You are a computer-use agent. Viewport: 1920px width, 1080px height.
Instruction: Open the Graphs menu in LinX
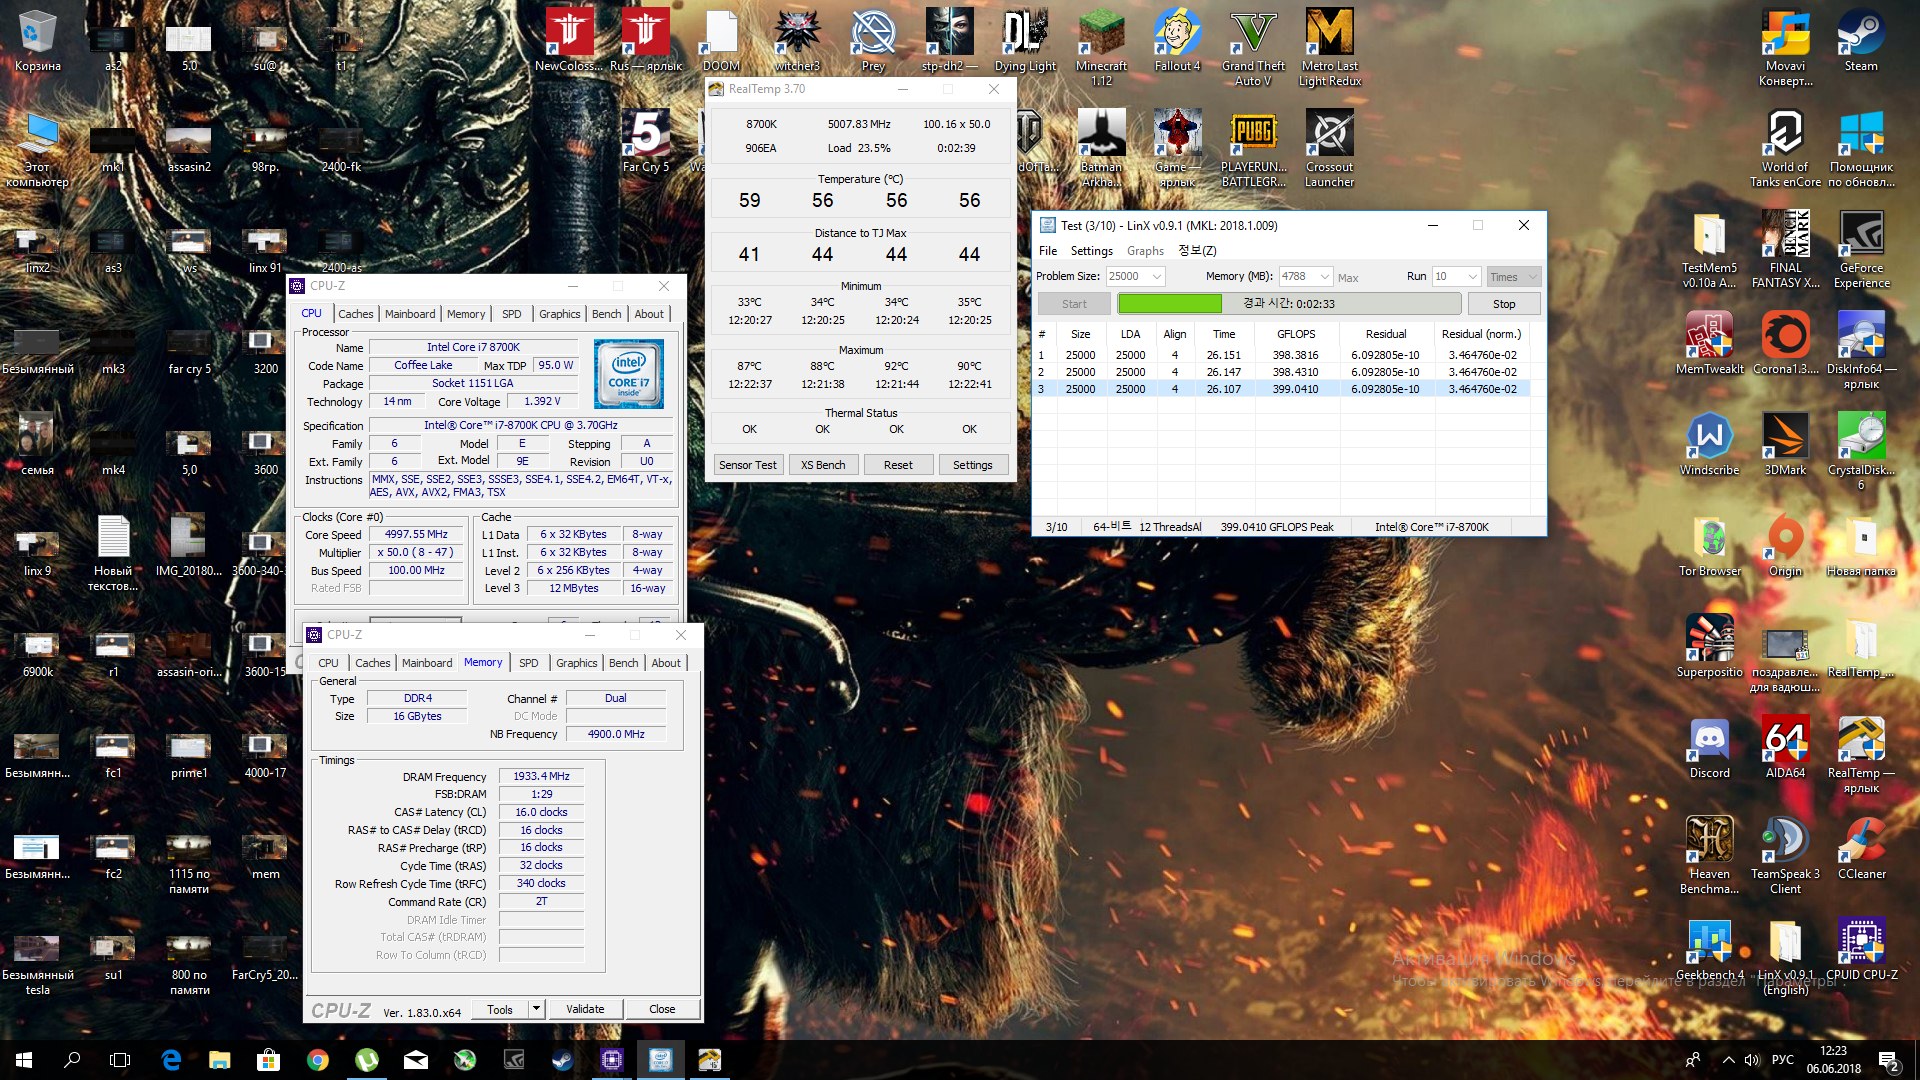(x=1145, y=251)
